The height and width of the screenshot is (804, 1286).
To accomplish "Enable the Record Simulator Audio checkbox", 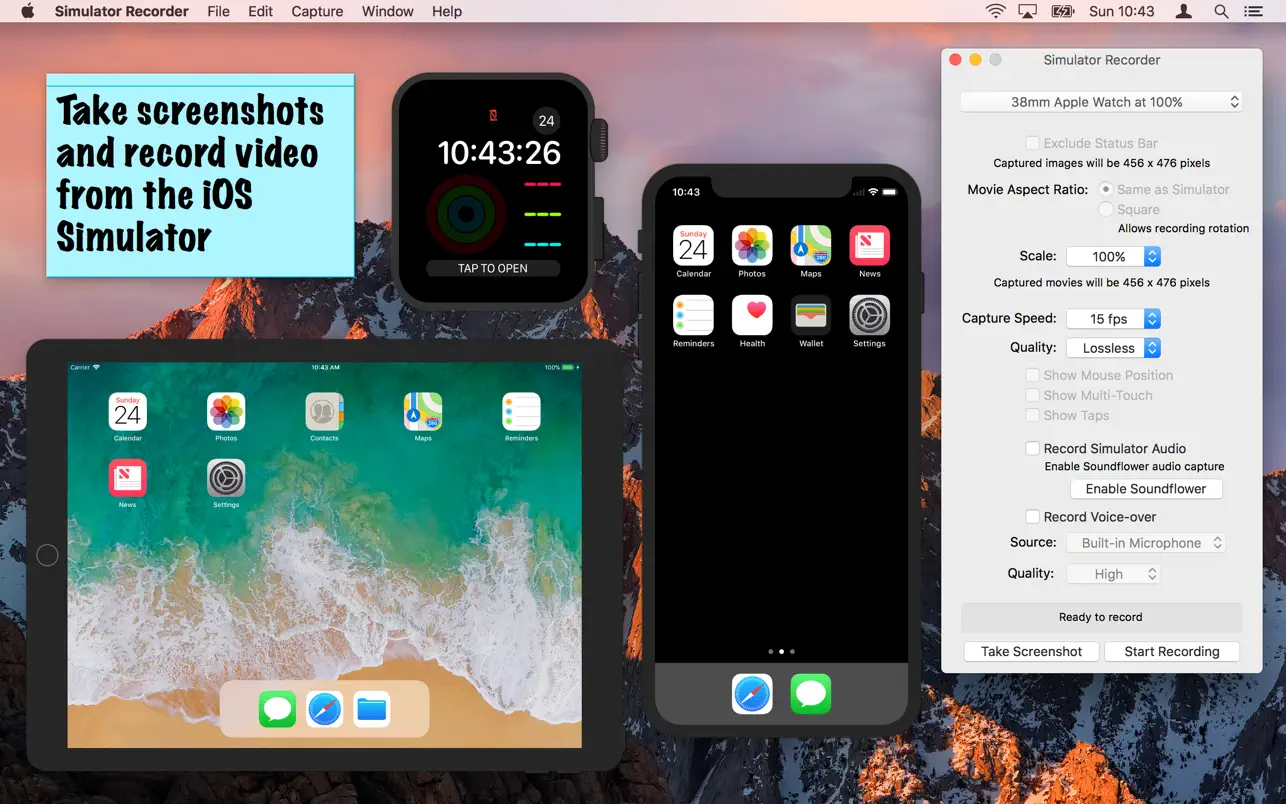I will point(1032,448).
